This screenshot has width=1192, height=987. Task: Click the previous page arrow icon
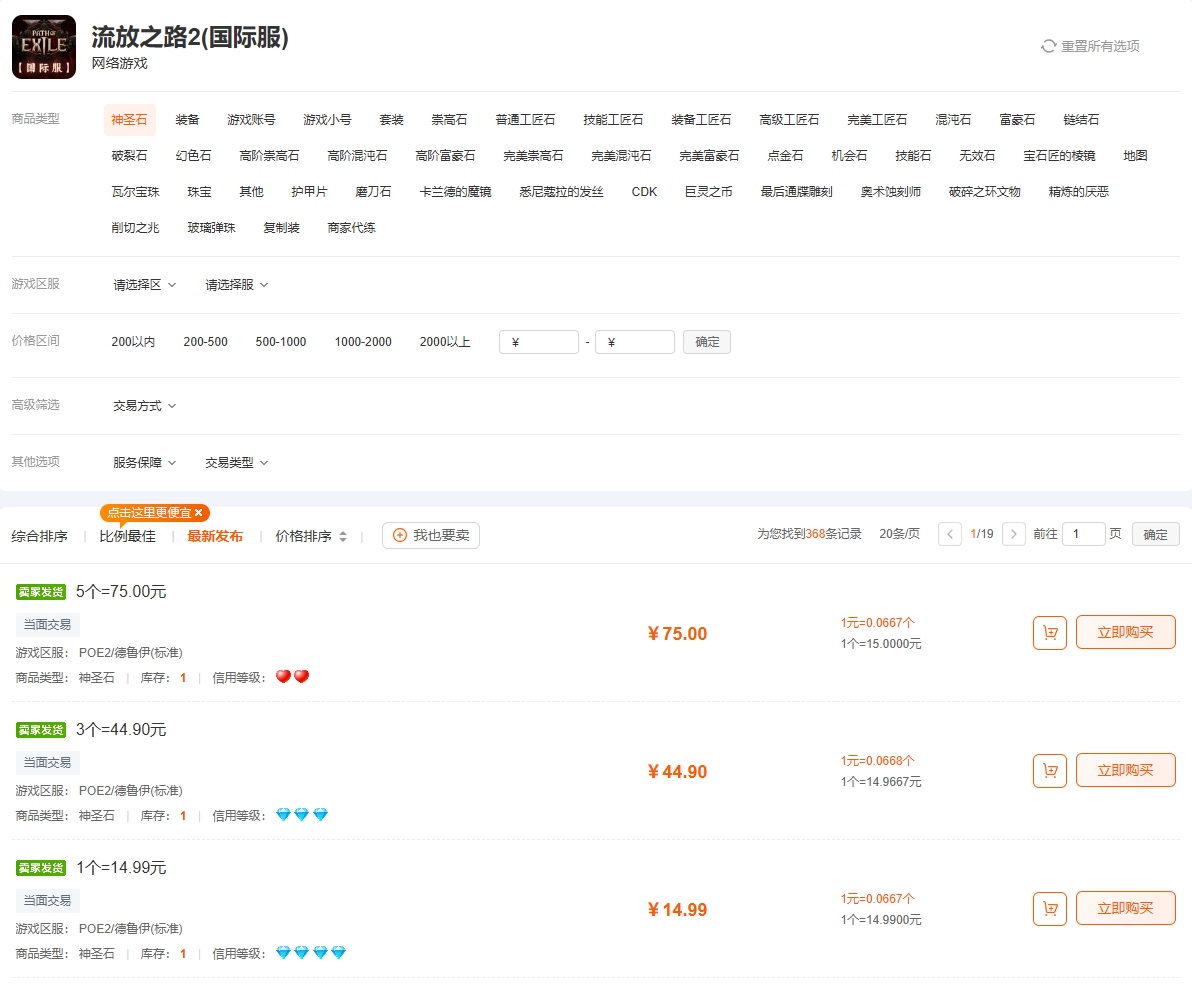(949, 534)
